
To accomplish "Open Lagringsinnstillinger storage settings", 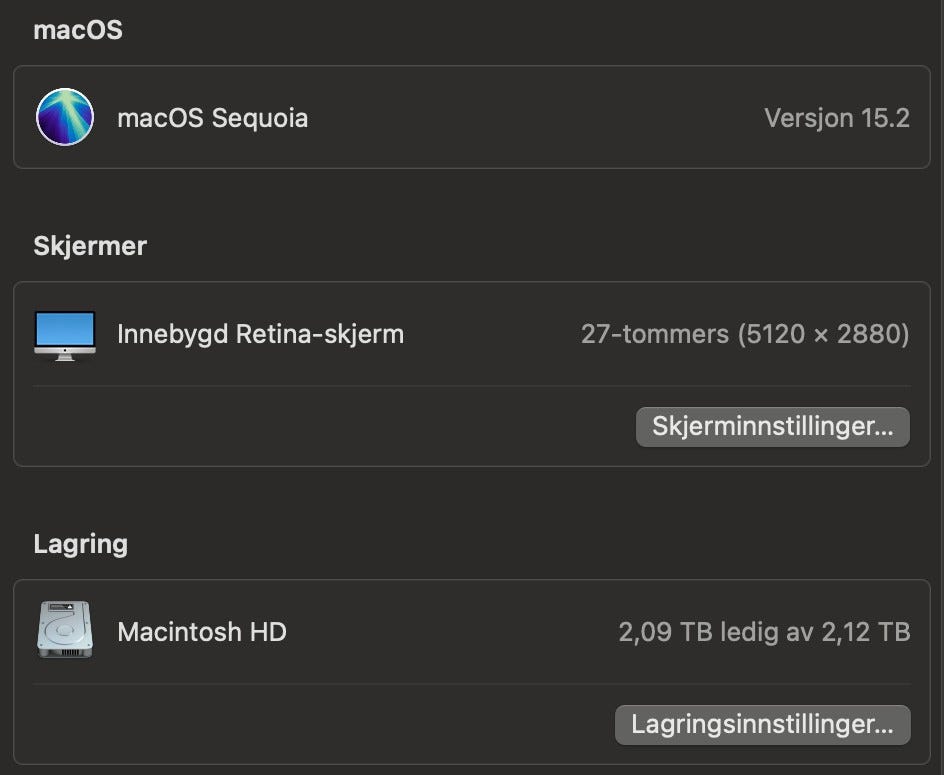I will click(x=762, y=725).
